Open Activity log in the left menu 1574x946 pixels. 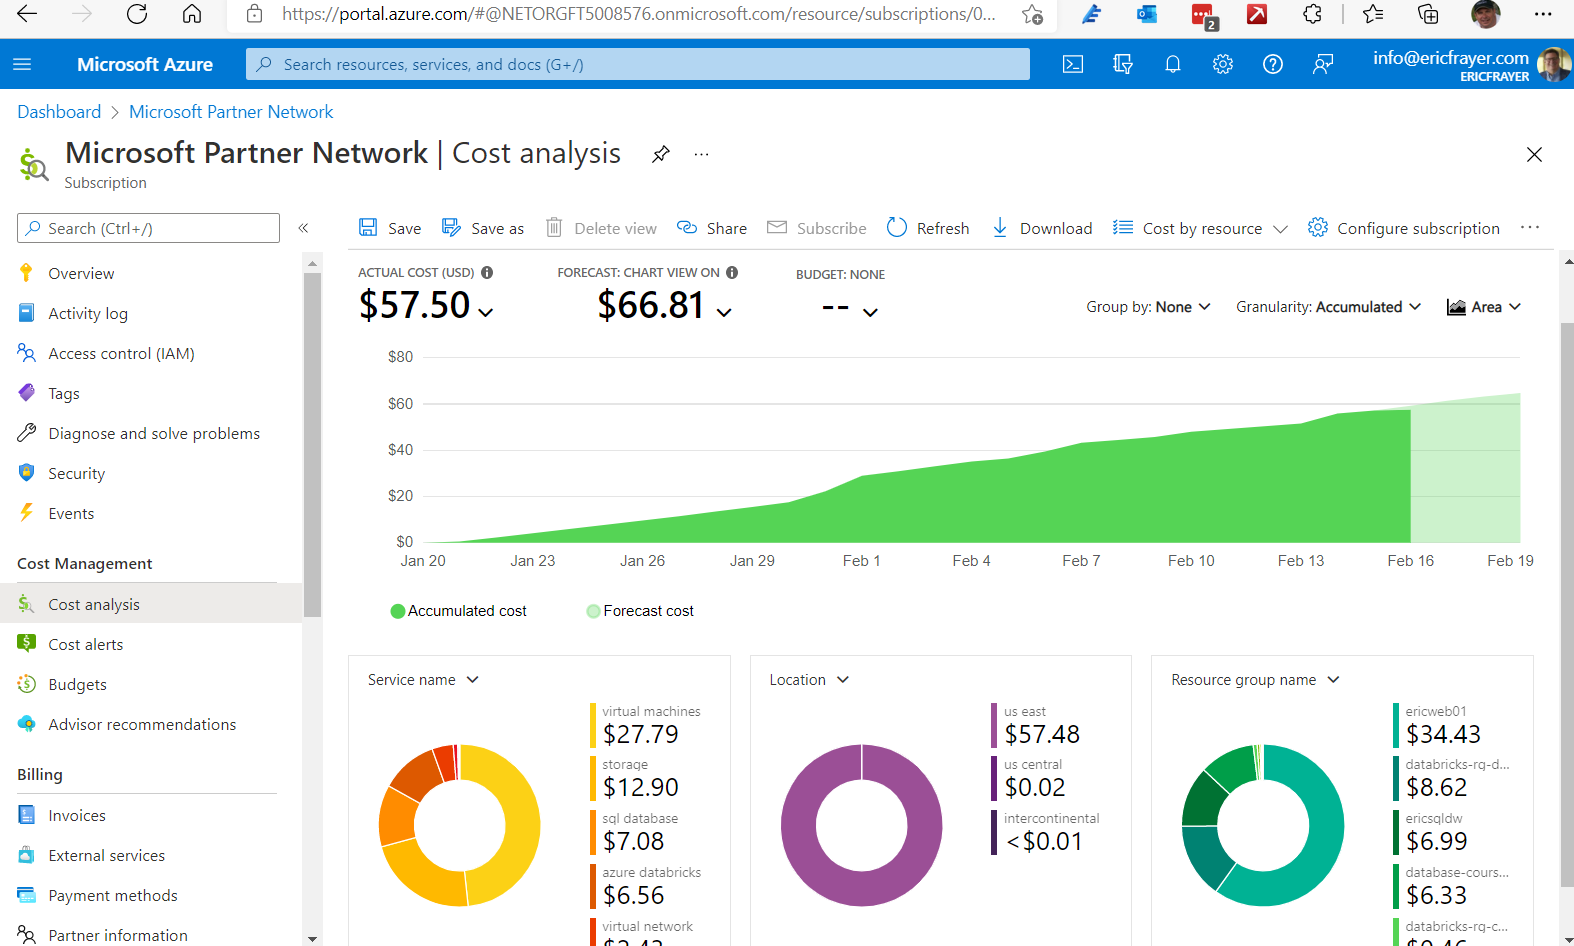click(x=88, y=313)
